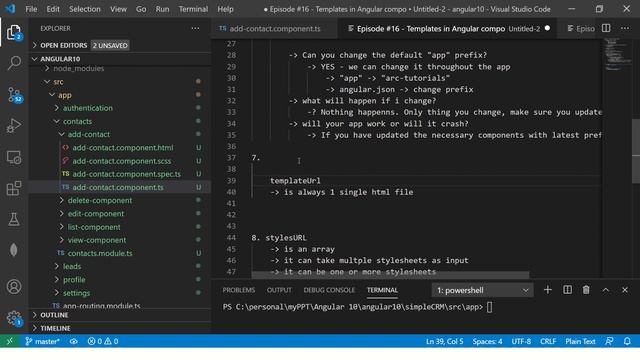Switch to the Debug Console tab
Viewport: 640px width, 360px height.
tap(329, 290)
